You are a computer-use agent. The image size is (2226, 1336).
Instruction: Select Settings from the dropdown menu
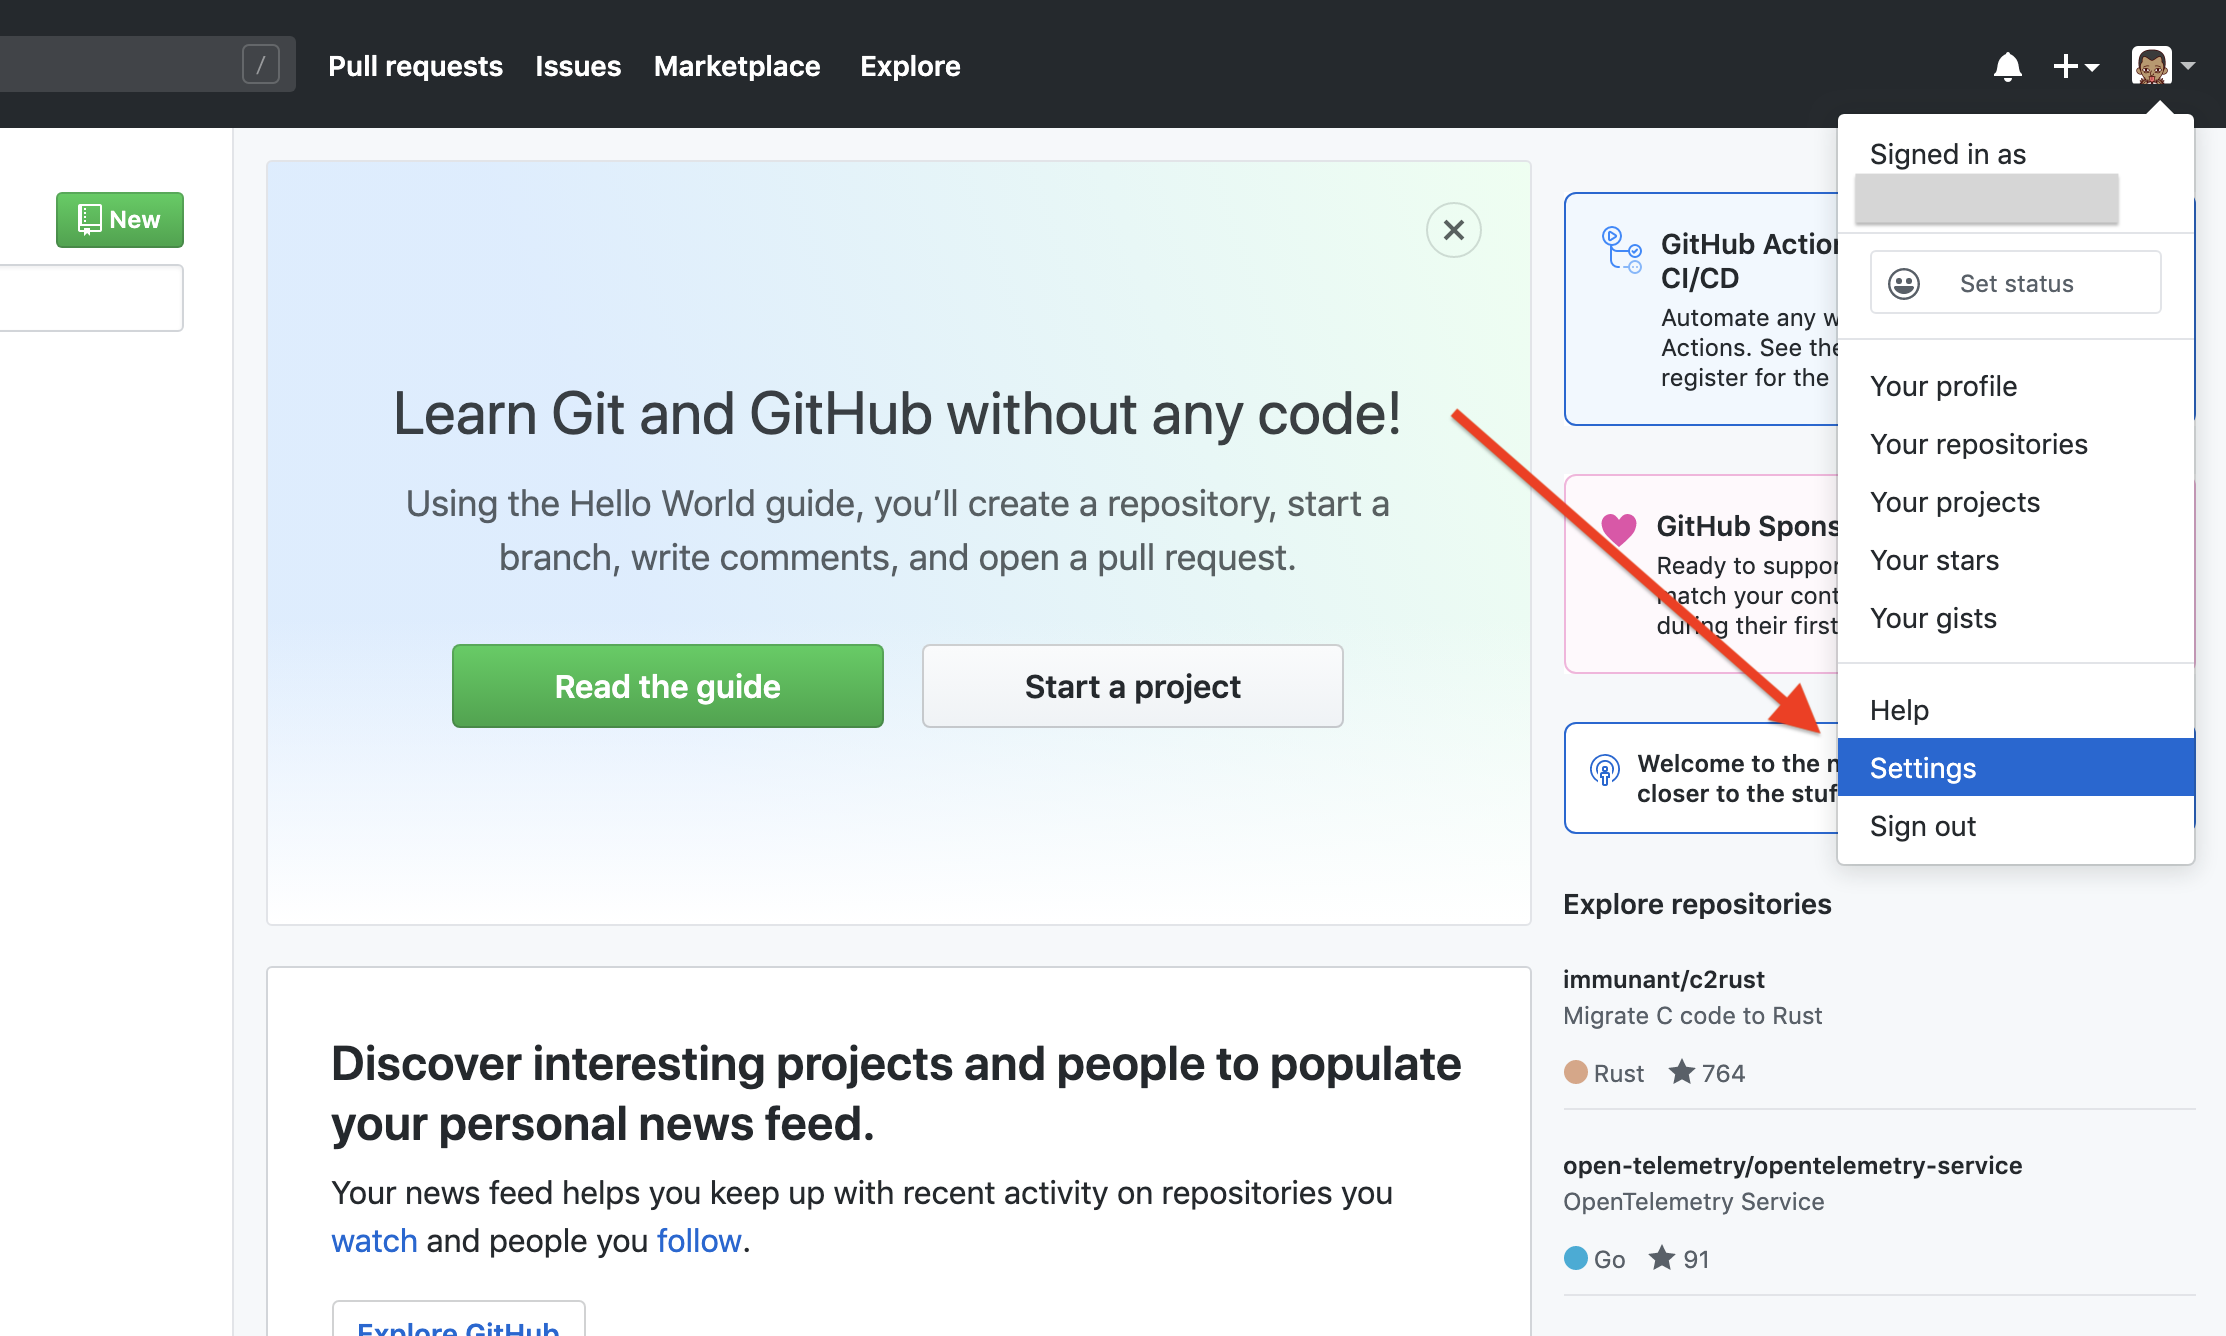coord(1924,767)
